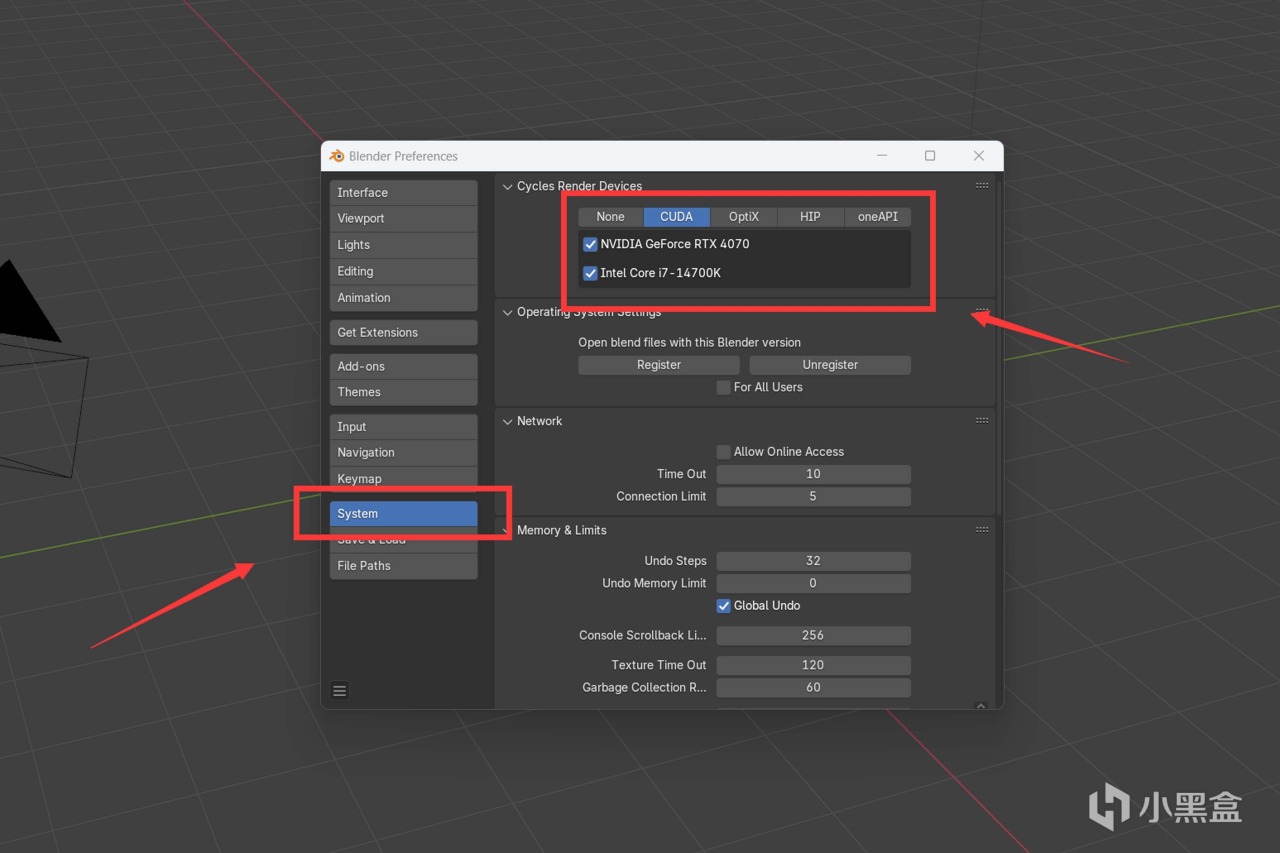Select None as the Cycles render device

pyautogui.click(x=610, y=217)
